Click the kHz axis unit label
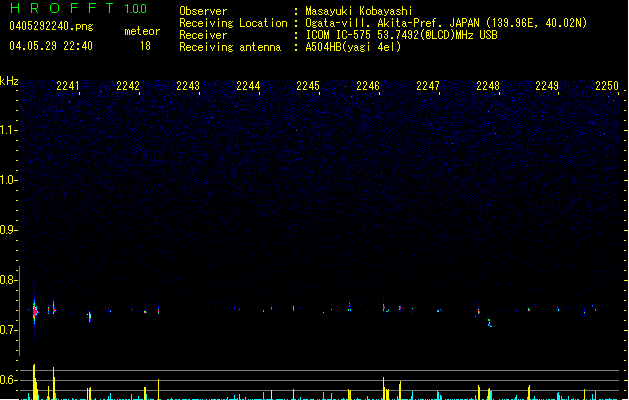The height and width of the screenshot is (400, 629). coord(9,81)
